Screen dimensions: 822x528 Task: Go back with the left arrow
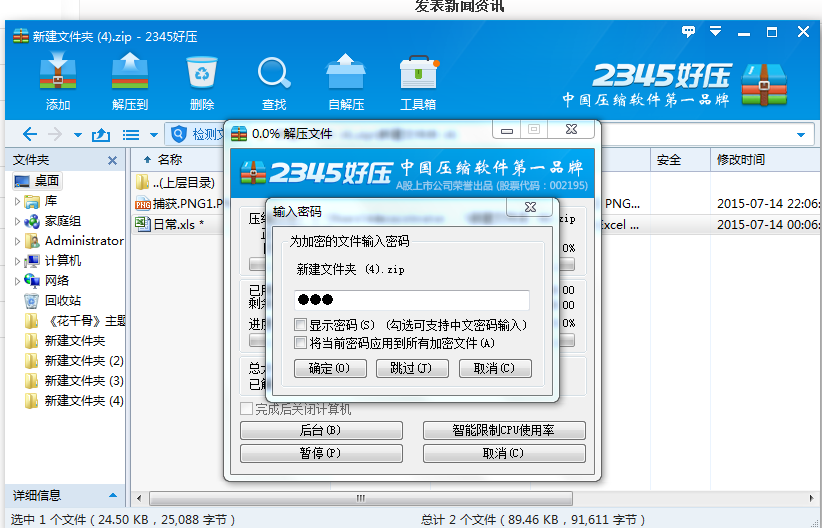tap(29, 134)
